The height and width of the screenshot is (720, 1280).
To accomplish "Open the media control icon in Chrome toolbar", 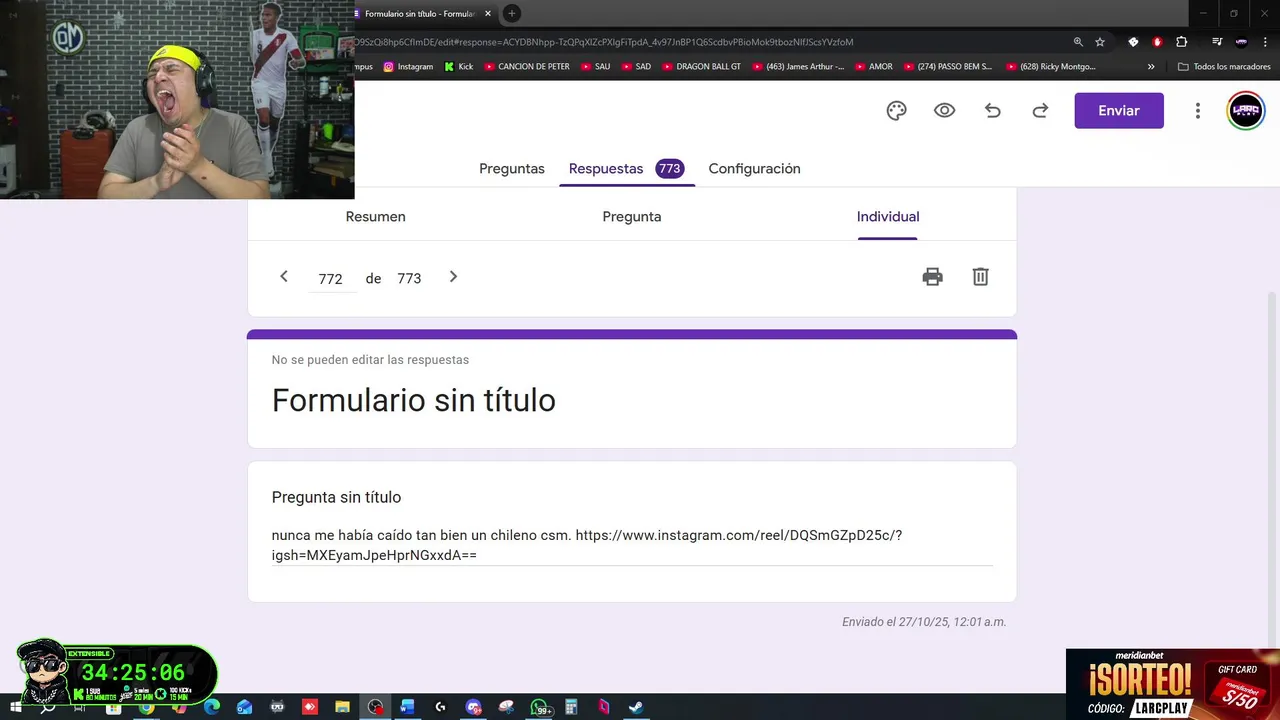I will 1217,42.
